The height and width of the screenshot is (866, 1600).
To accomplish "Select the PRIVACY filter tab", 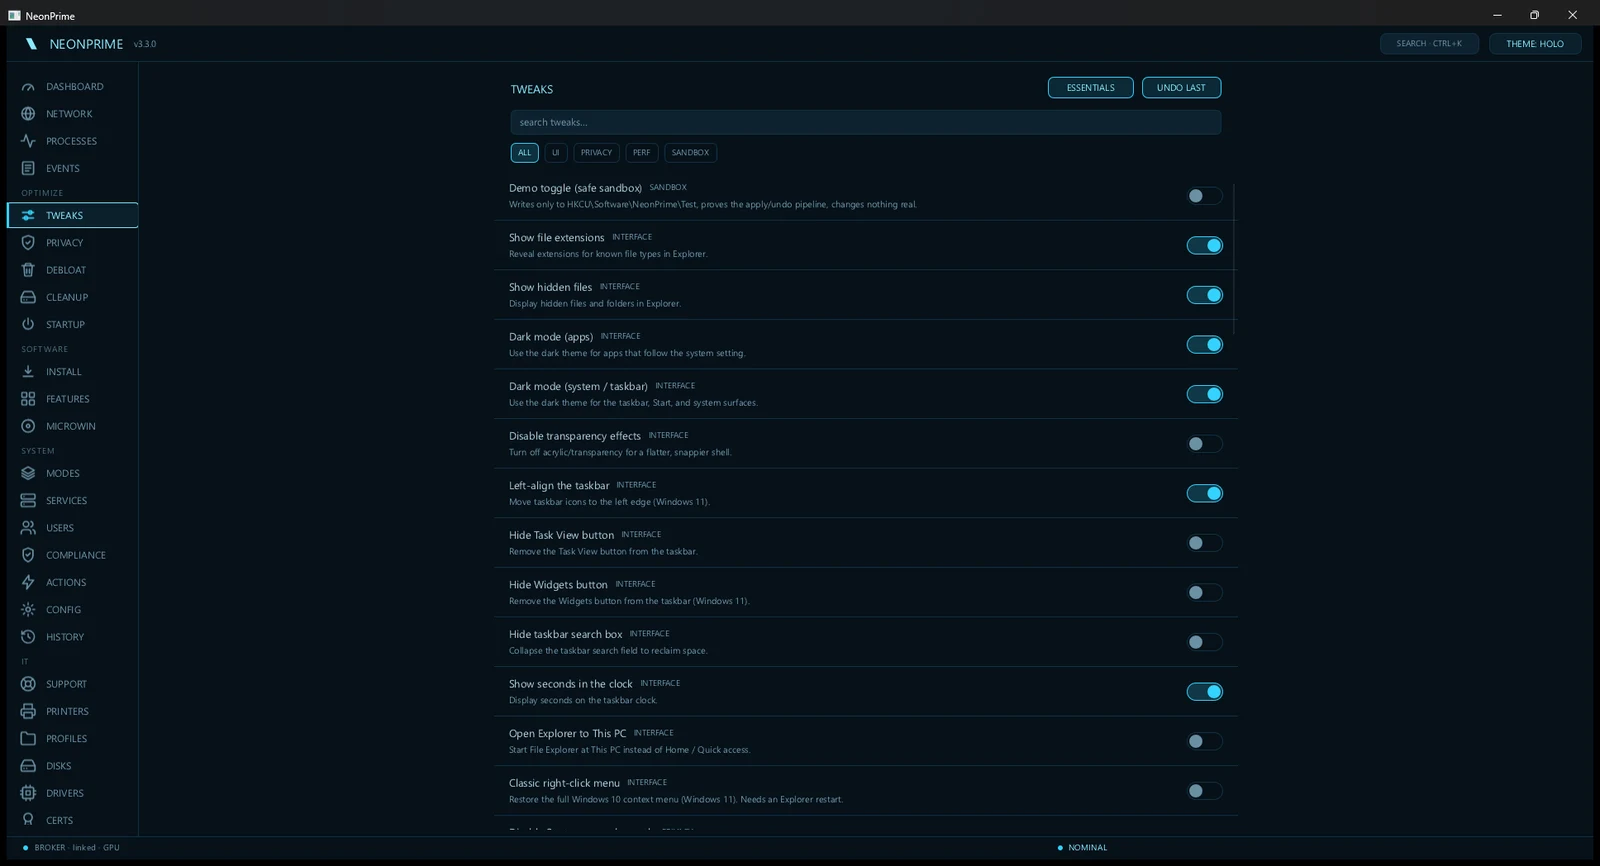I will (596, 153).
